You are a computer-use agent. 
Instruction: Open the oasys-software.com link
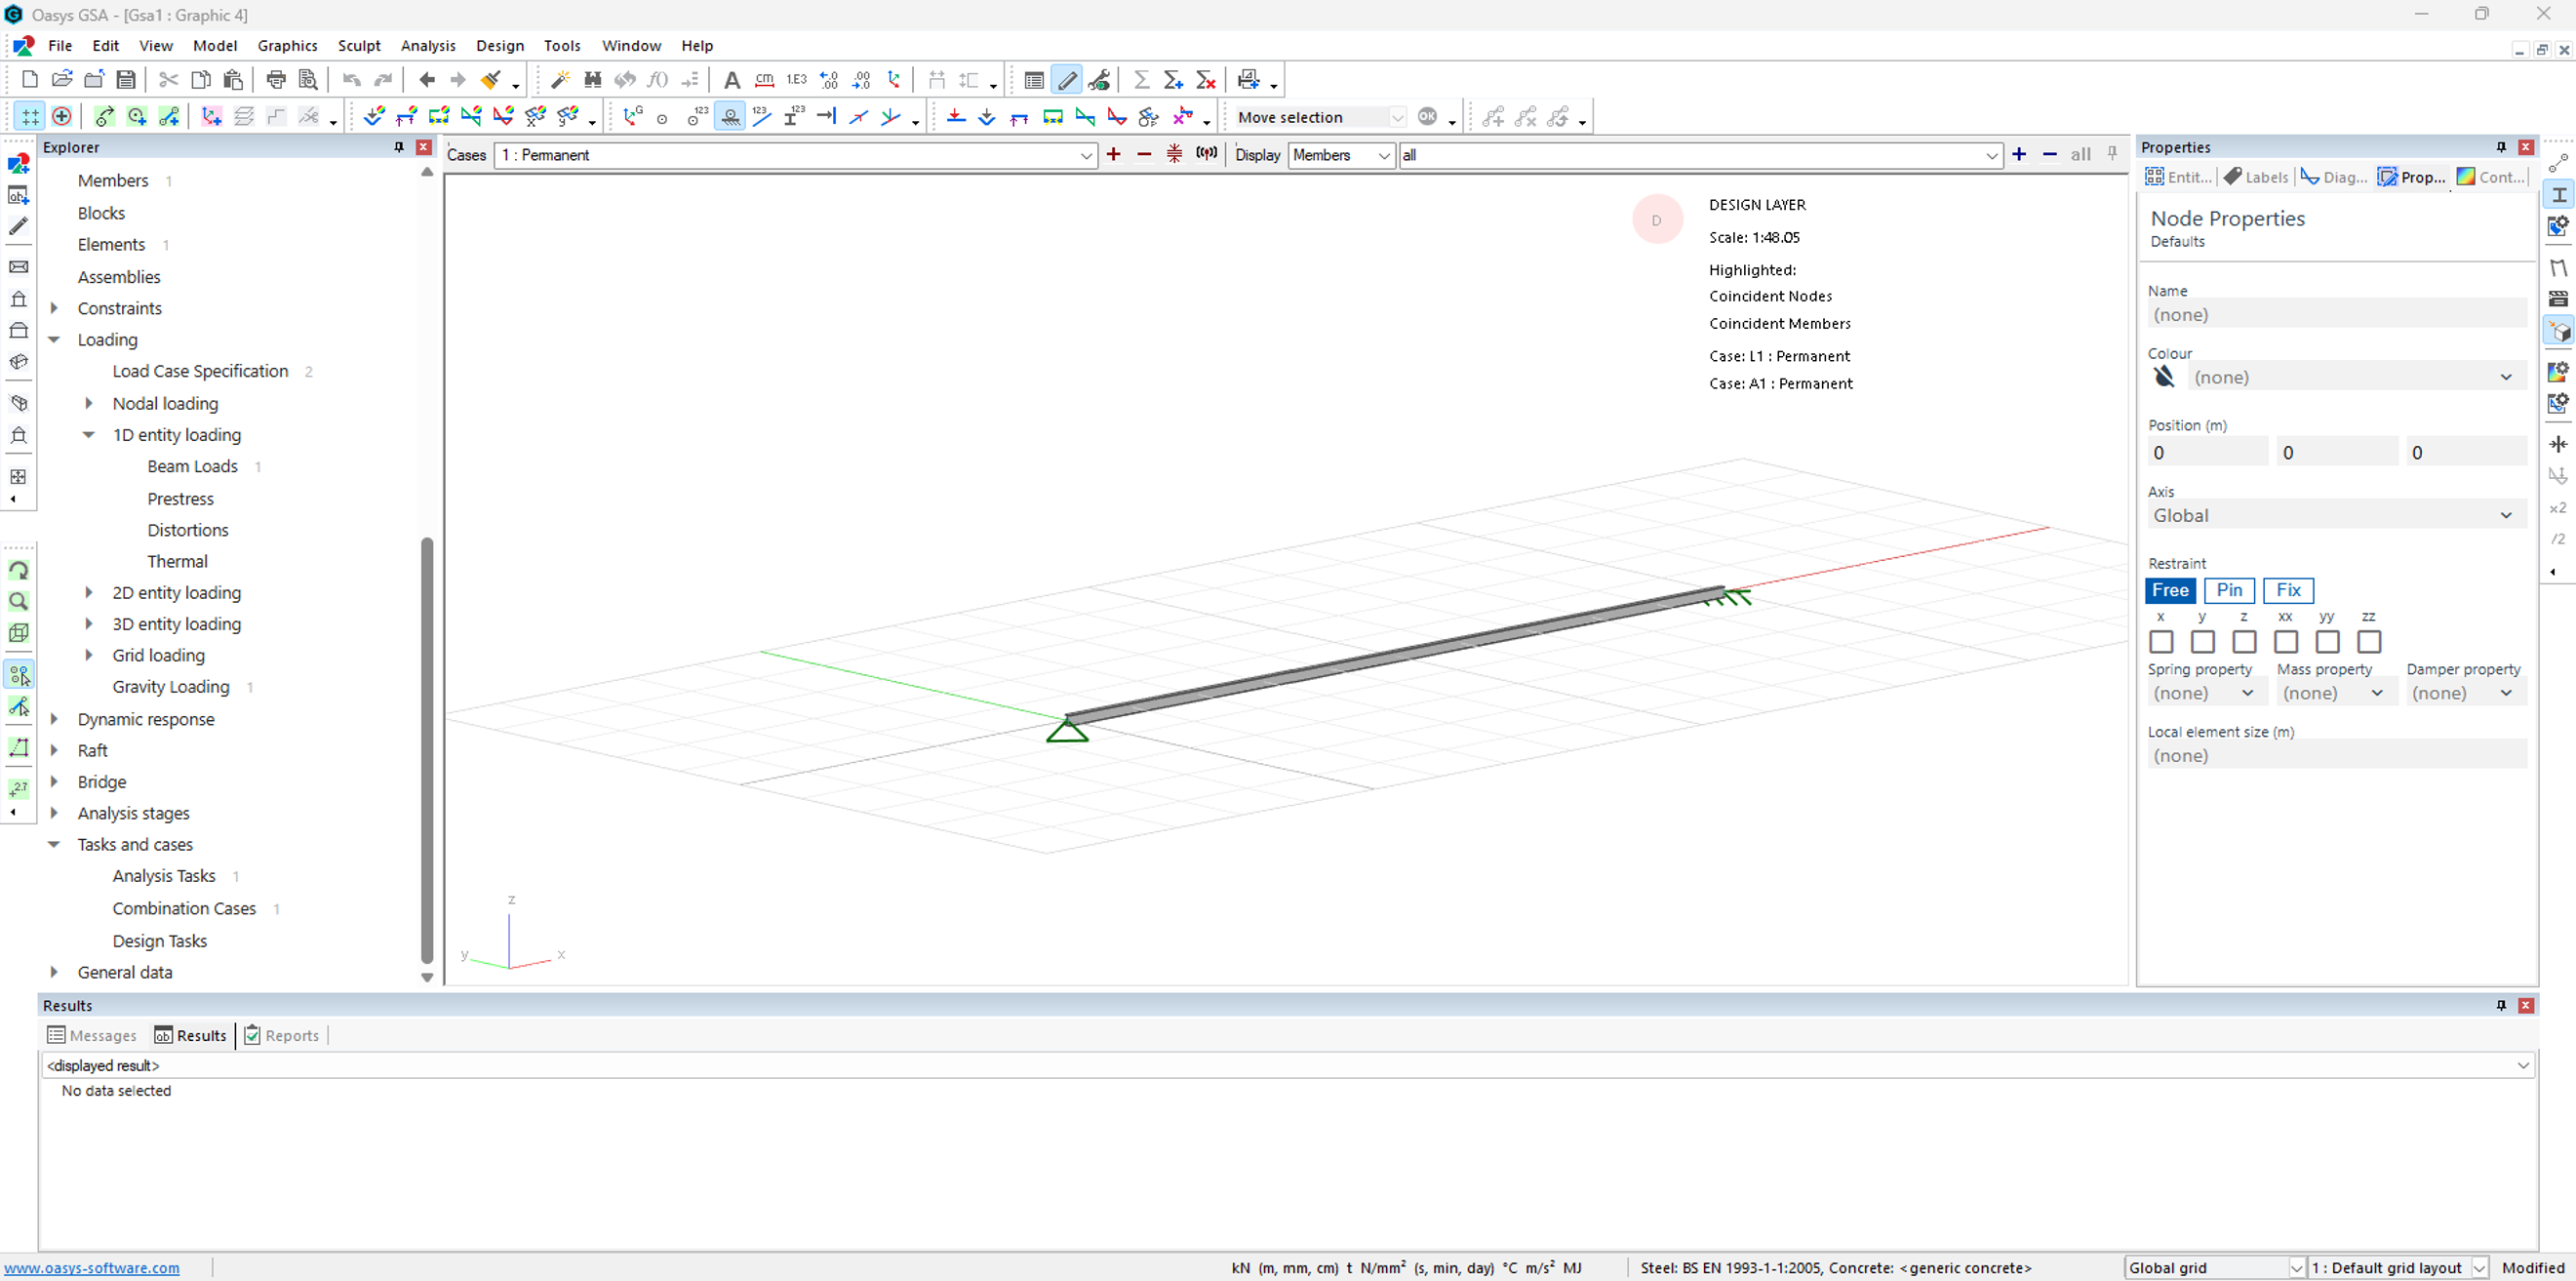[x=92, y=1267]
